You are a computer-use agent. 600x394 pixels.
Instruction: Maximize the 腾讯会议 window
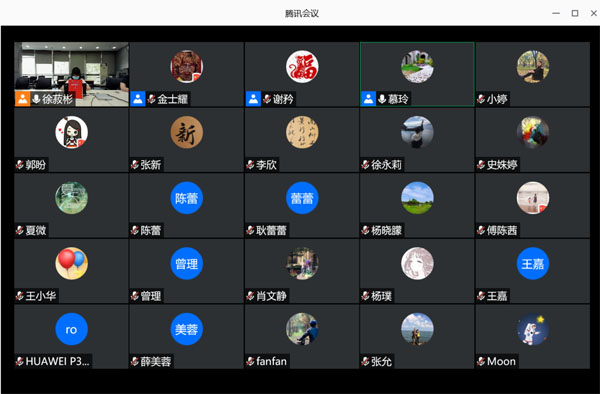coord(575,13)
